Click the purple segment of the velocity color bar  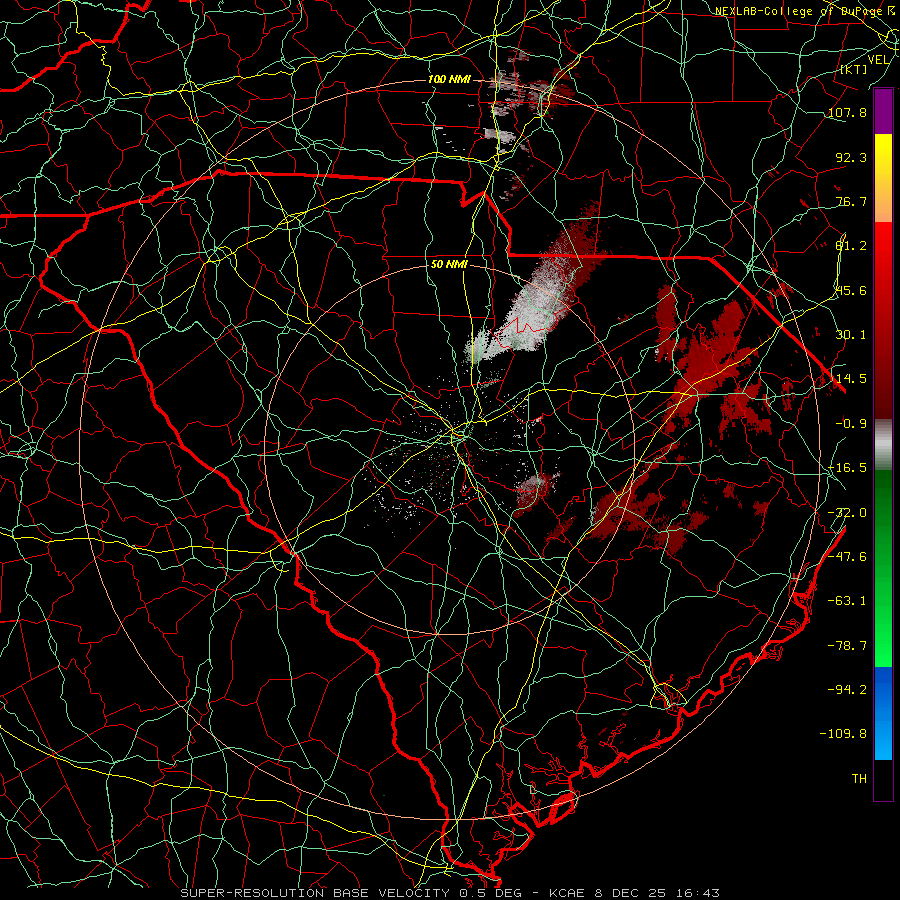point(883,111)
